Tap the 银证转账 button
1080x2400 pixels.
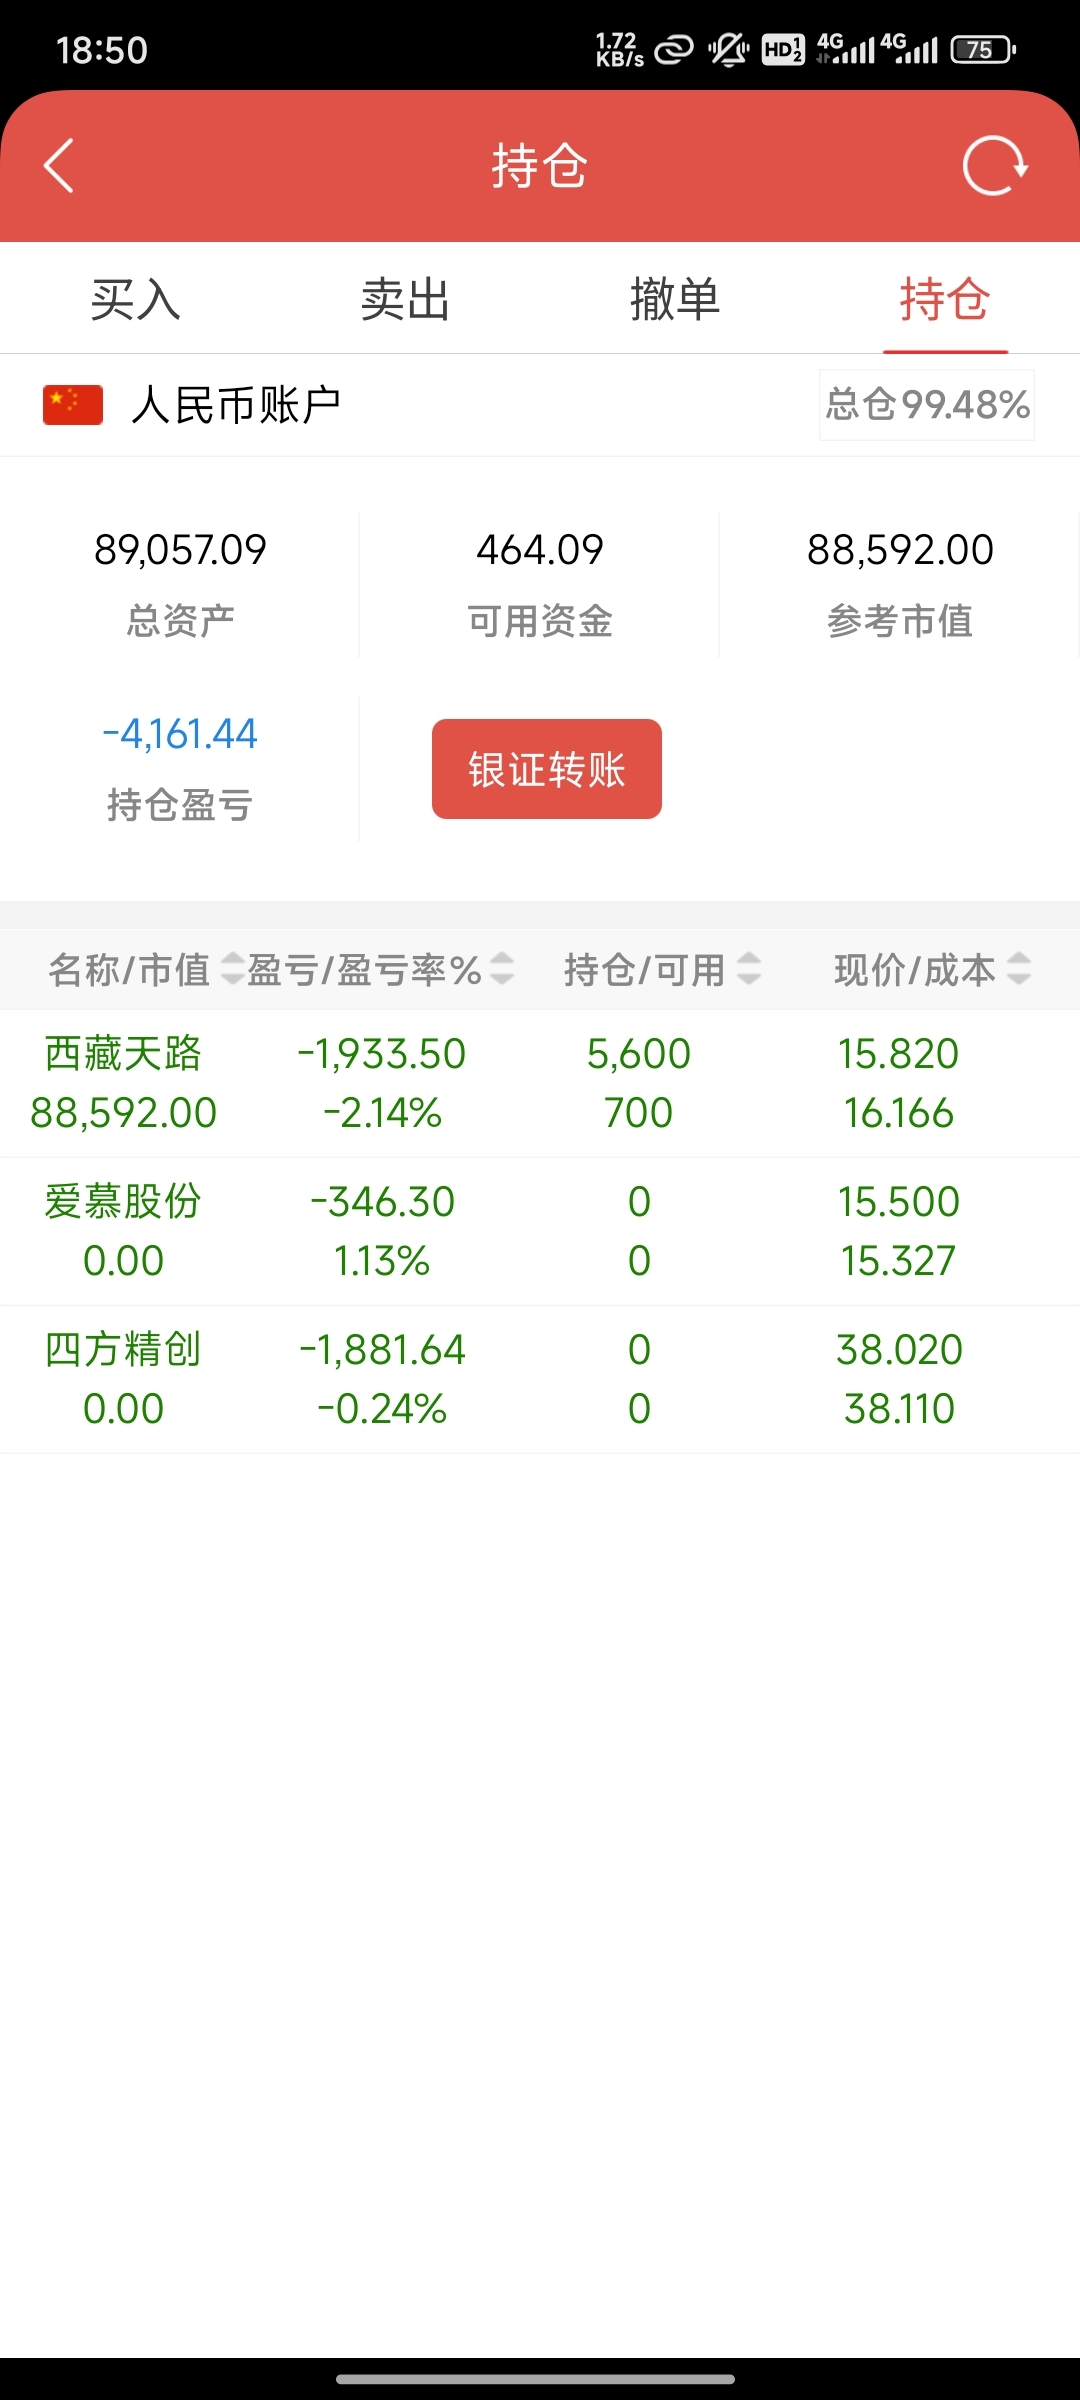(x=547, y=769)
